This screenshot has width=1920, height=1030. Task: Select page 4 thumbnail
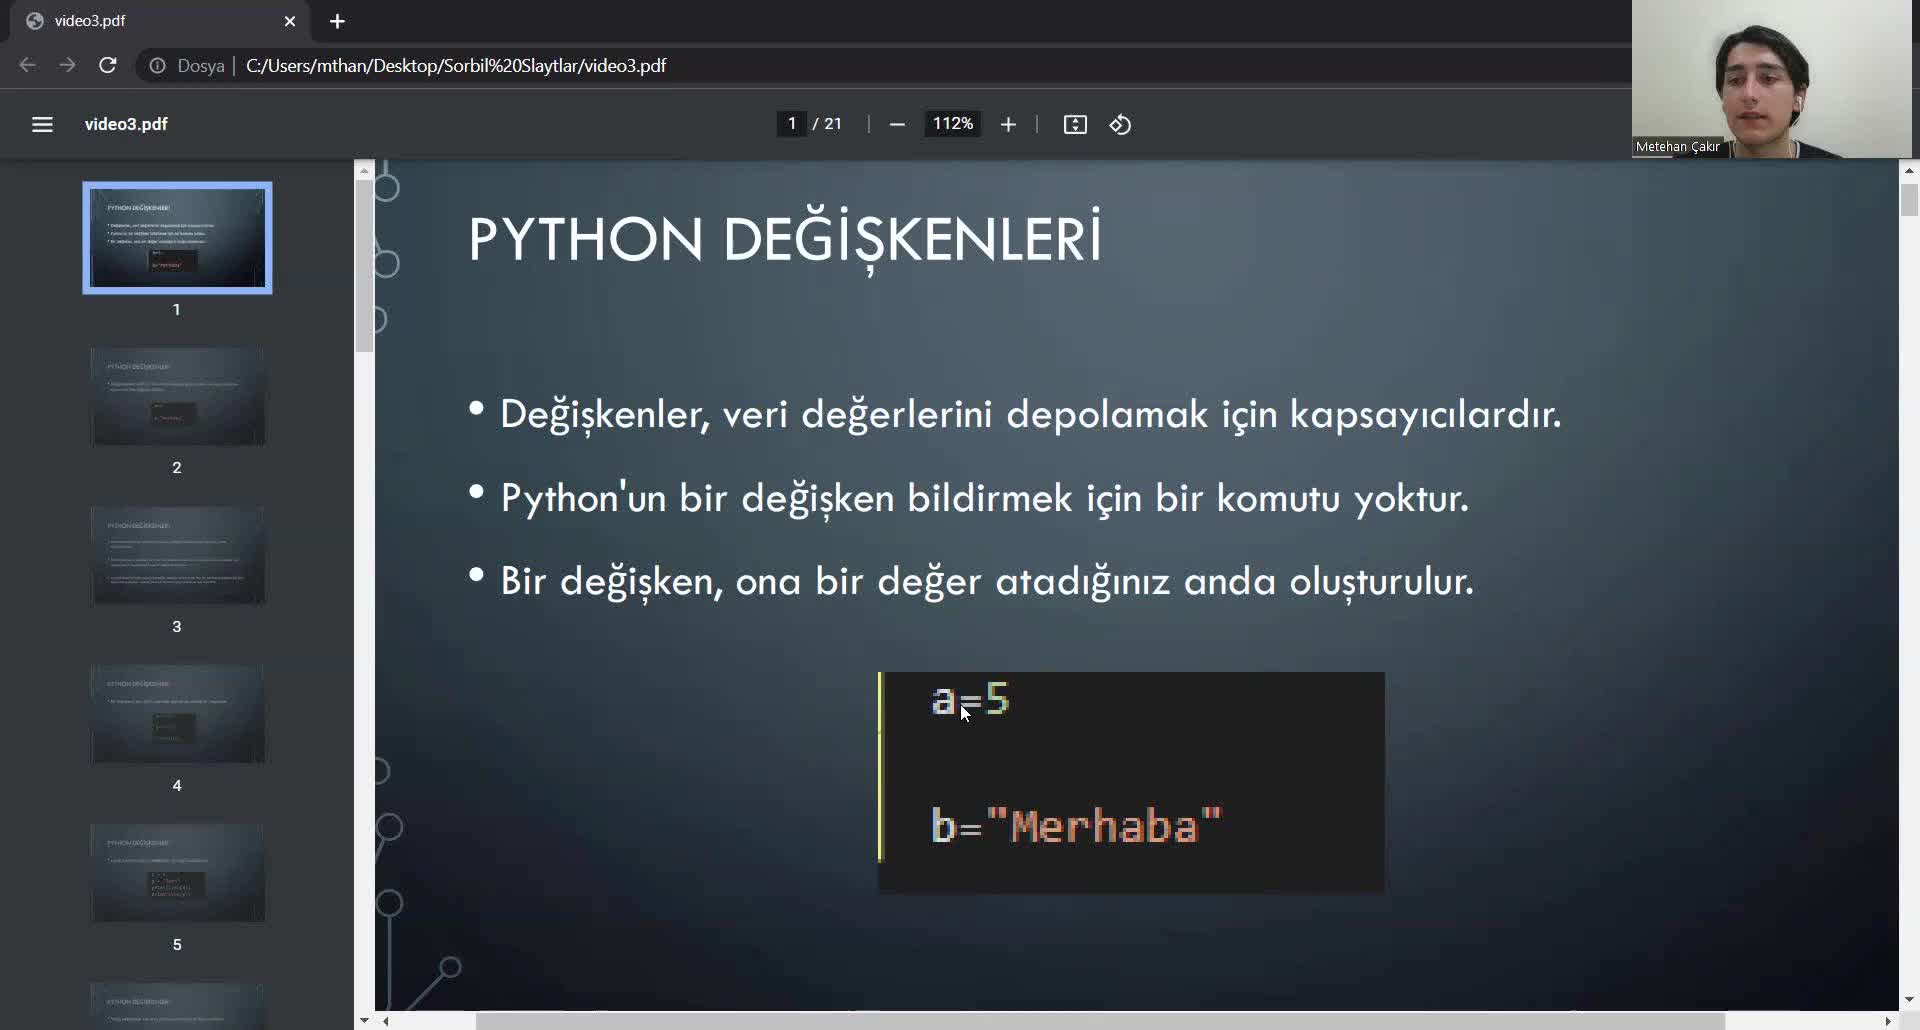click(x=178, y=714)
